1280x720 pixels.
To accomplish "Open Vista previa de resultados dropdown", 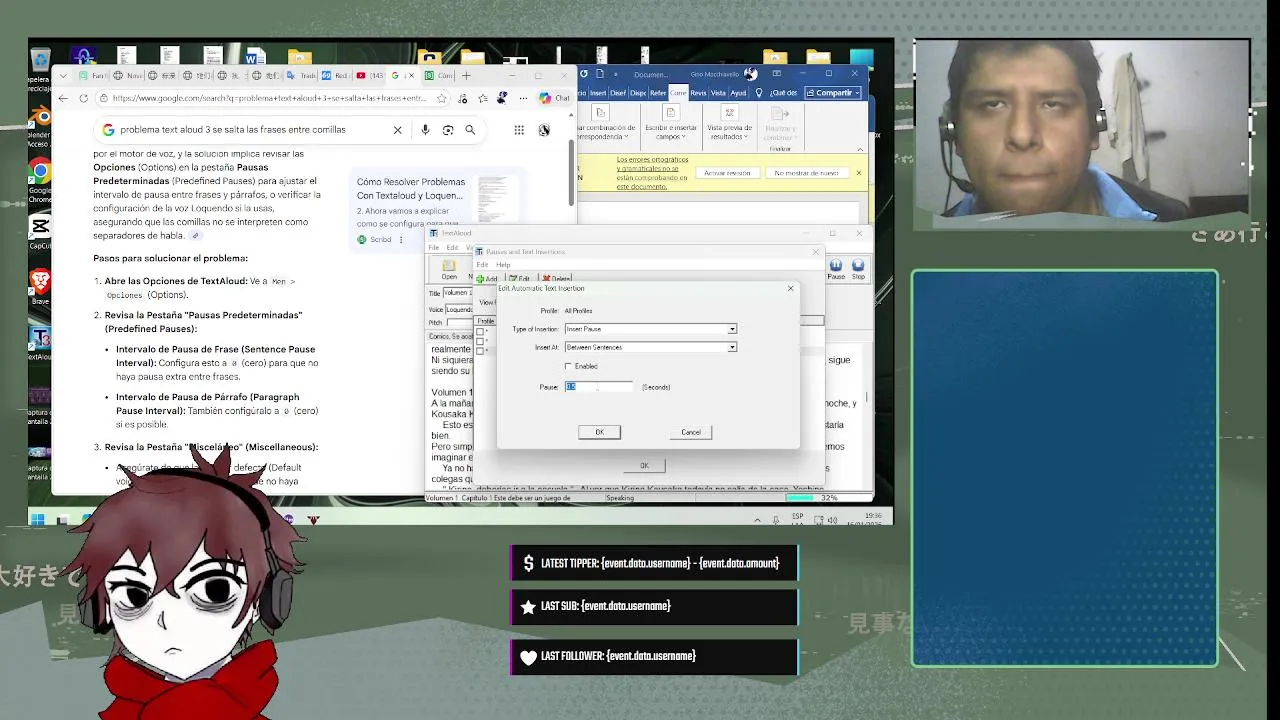I will point(729,124).
